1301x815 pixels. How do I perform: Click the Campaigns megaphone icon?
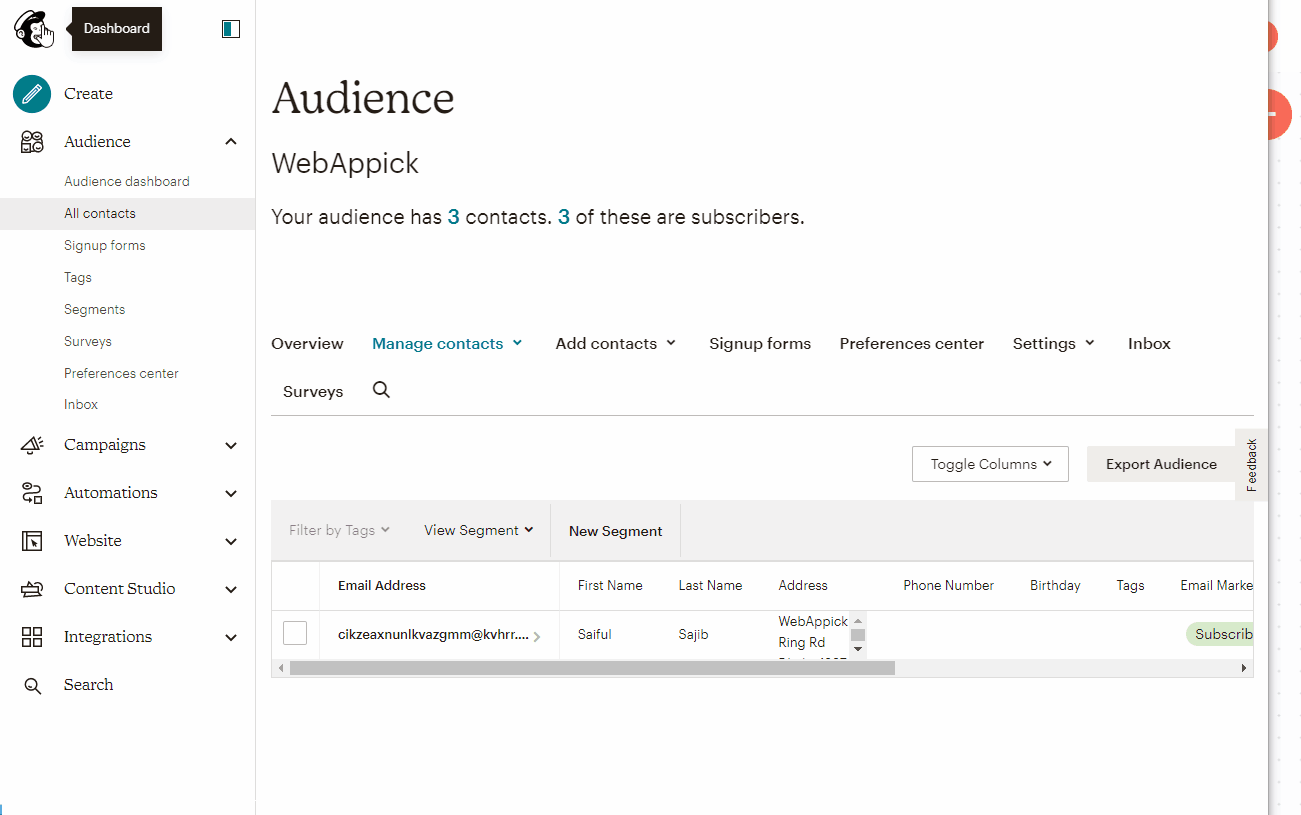click(32, 445)
